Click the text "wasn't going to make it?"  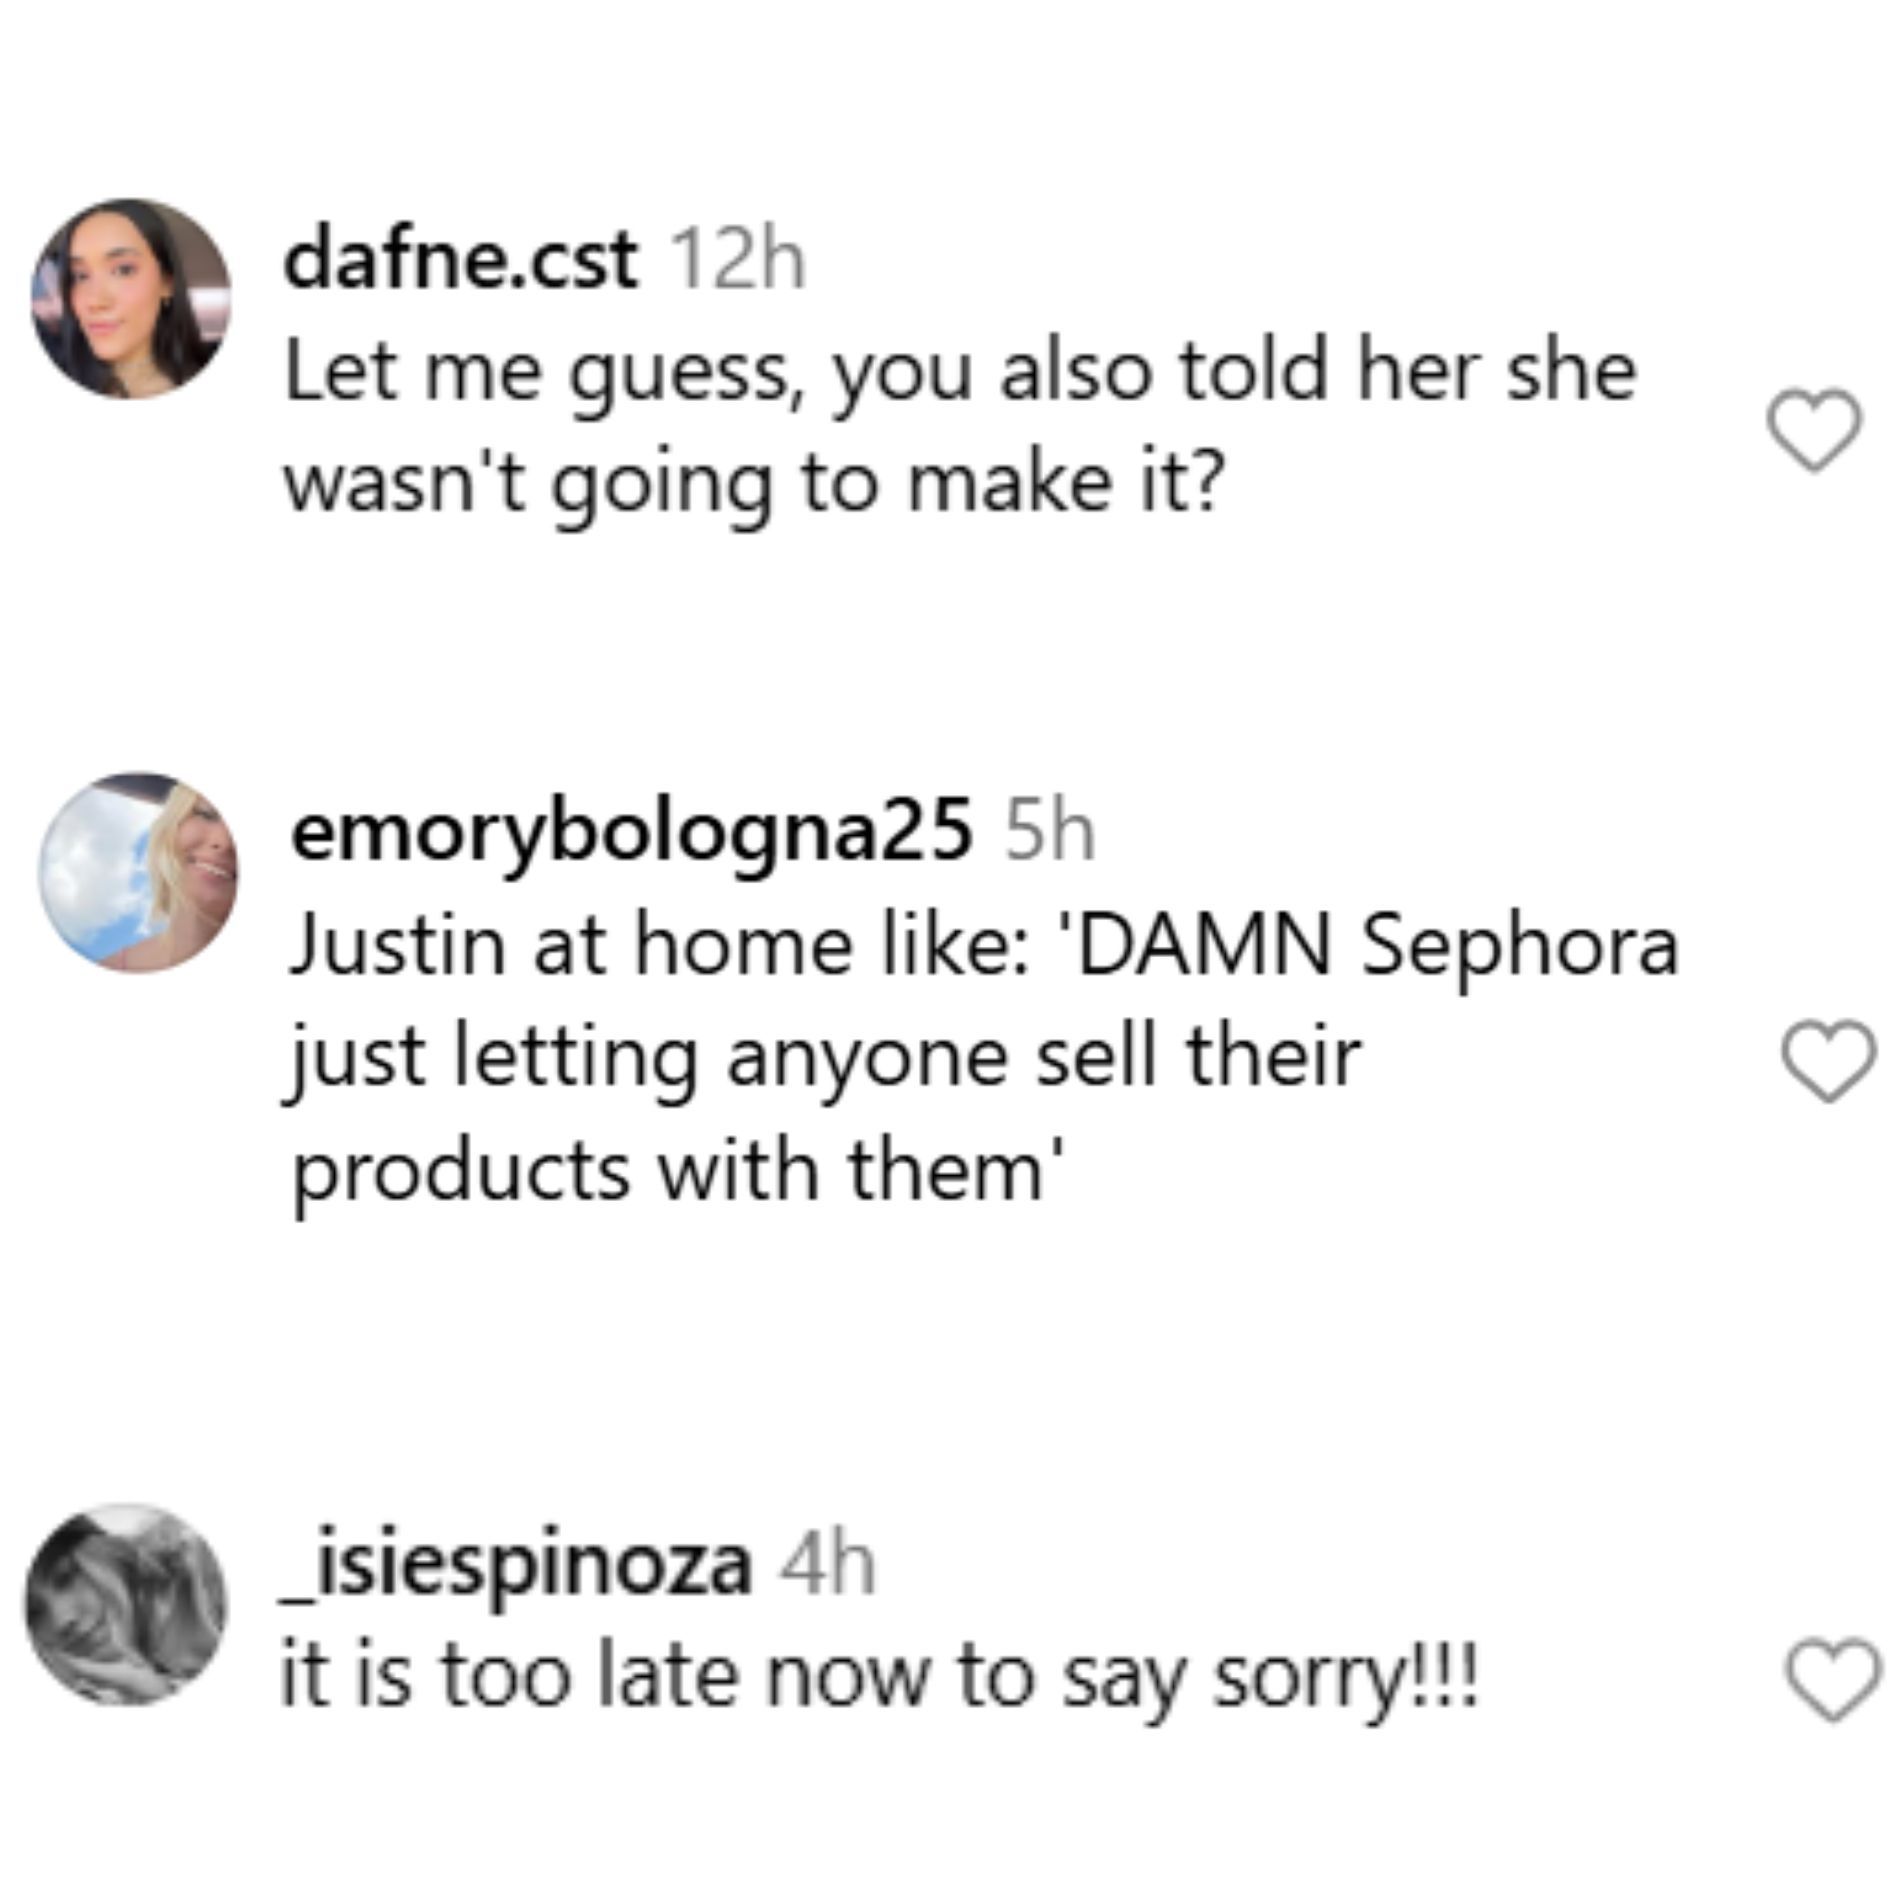pos(754,483)
